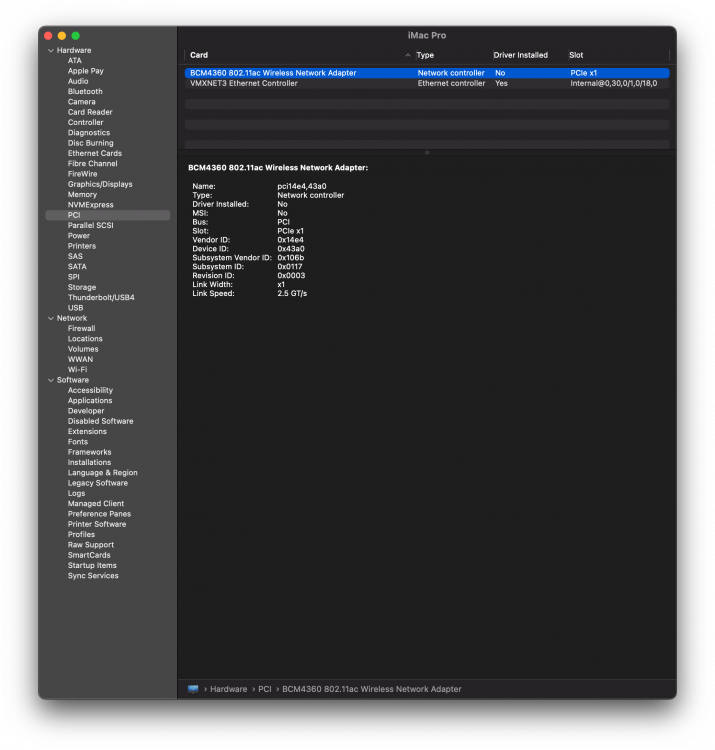715x750 pixels.
Task: Open the Extensions section
Action: pos(87,431)
